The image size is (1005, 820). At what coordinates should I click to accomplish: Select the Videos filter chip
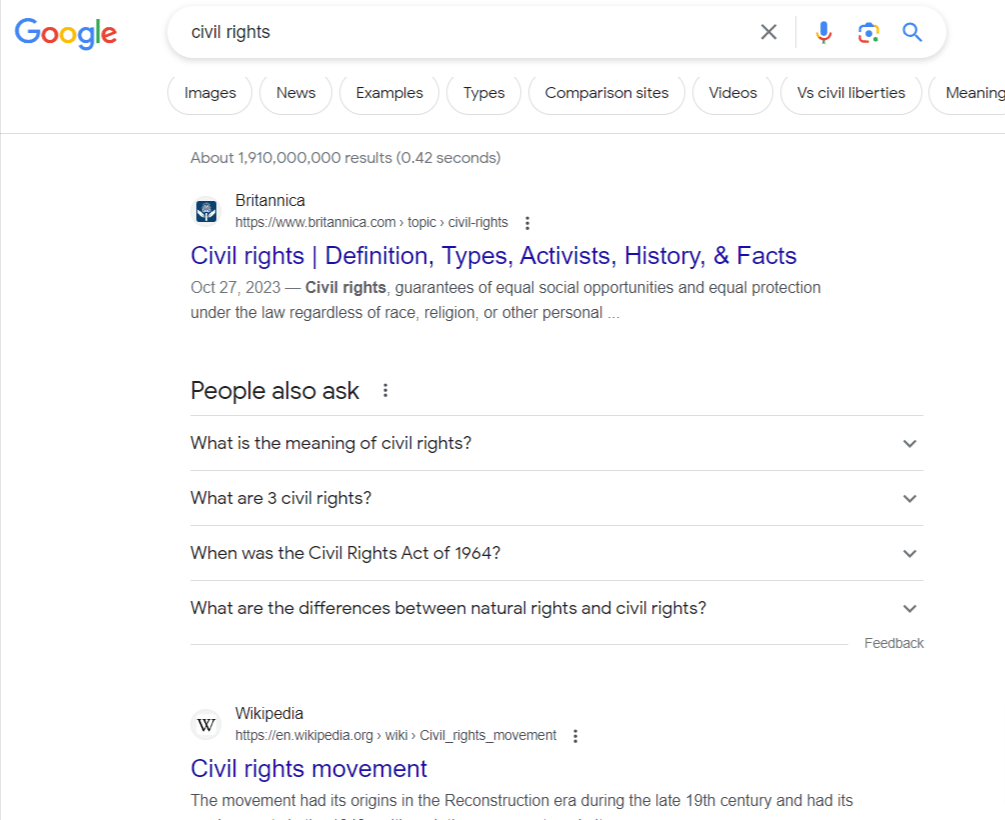pos(733,93)
